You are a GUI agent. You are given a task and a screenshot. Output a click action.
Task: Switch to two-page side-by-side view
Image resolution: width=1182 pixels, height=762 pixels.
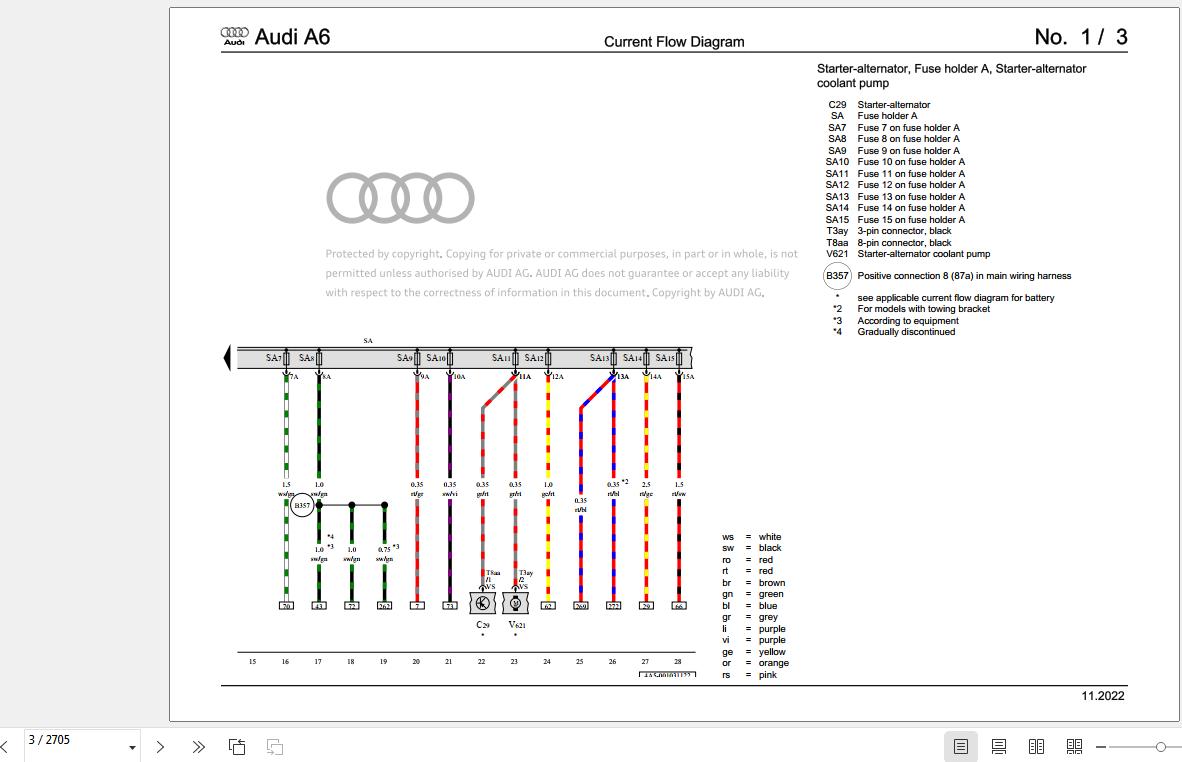point(1037,746)
